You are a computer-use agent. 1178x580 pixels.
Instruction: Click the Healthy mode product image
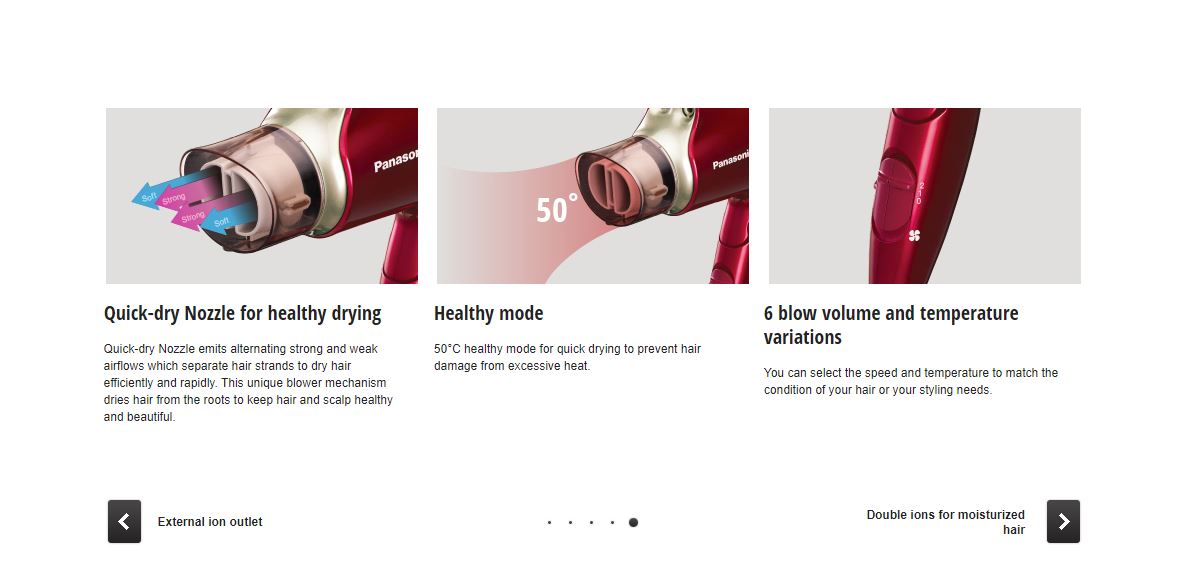tap(593, 196)
